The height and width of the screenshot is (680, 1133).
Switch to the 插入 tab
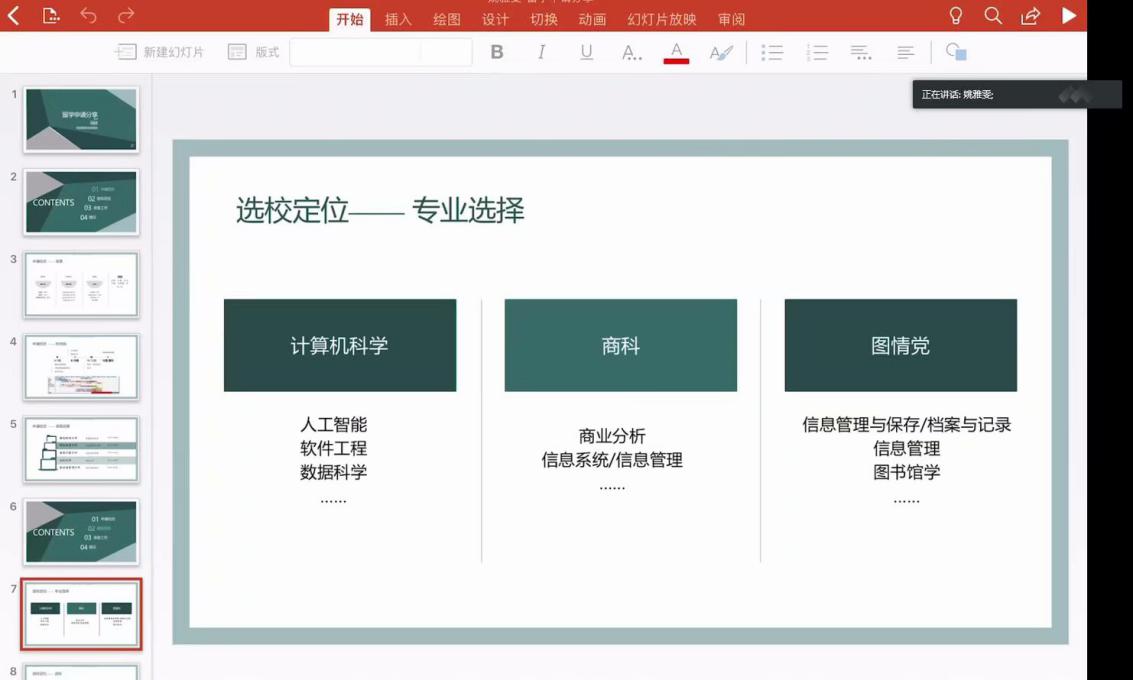(398, 19)
